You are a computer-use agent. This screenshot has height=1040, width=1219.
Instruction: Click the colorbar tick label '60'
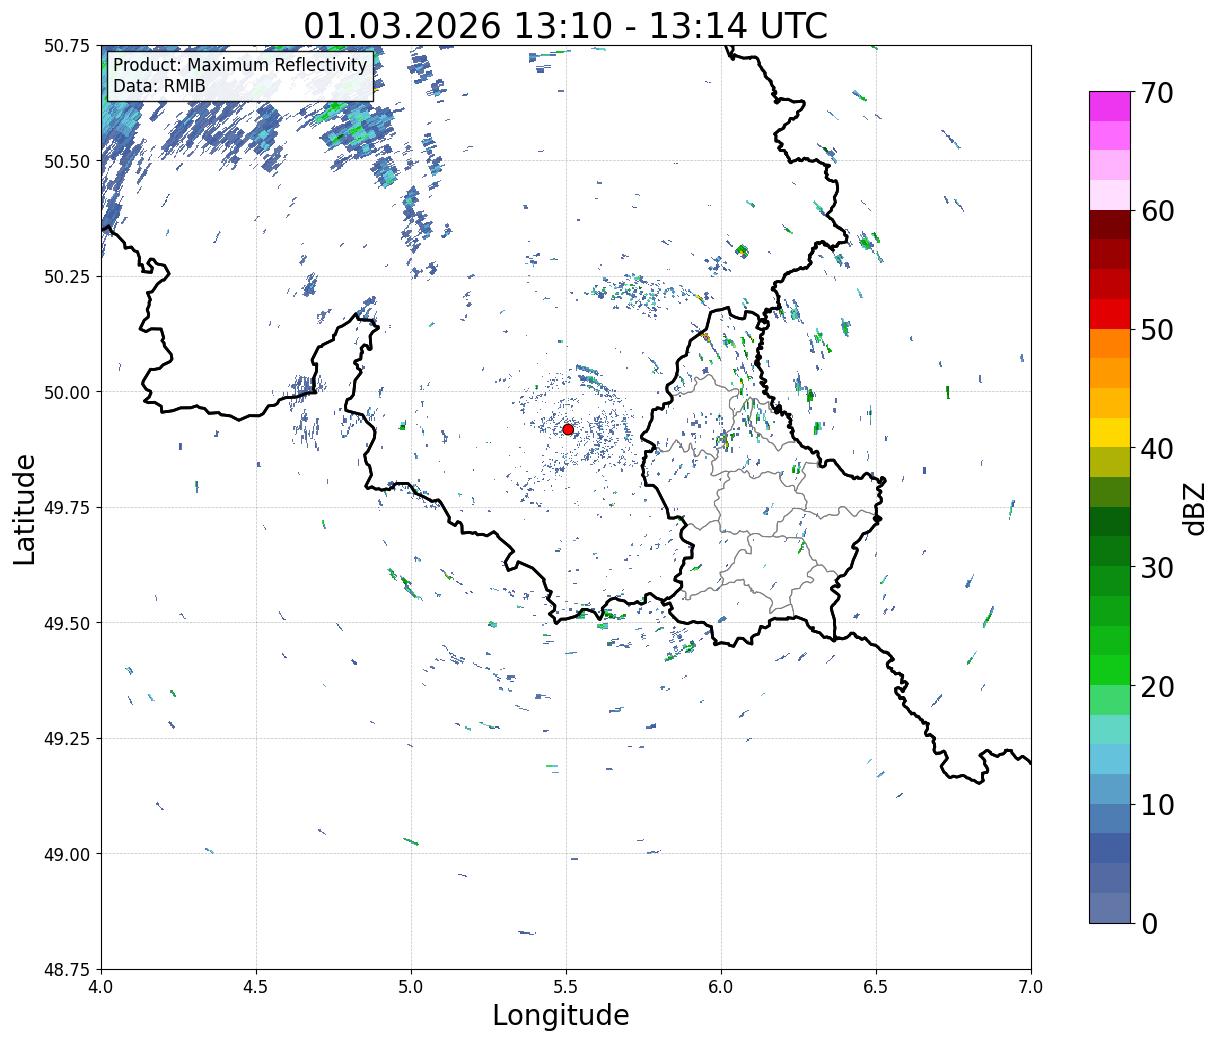(x=1157, y=211)
